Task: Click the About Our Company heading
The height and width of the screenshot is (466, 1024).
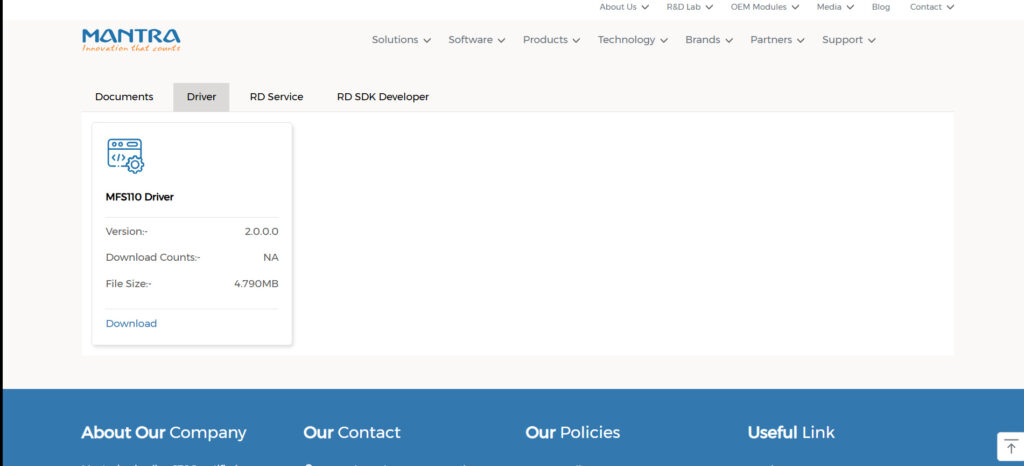Action: pyautogui.click(x=164, y=433)
